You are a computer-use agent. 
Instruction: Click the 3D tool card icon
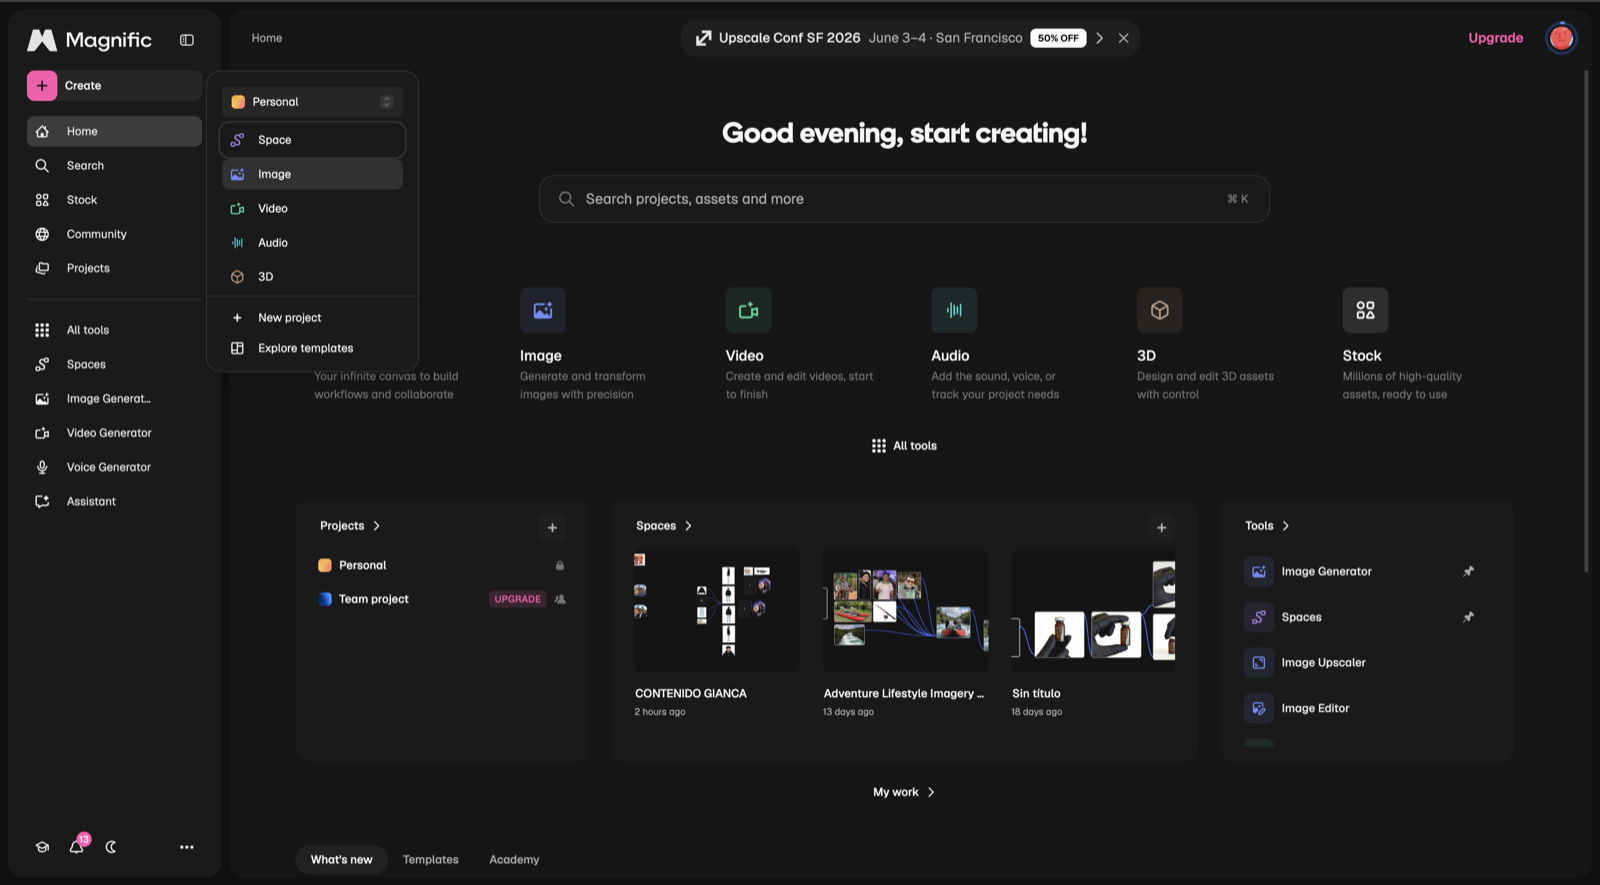tap(1160, 310)
